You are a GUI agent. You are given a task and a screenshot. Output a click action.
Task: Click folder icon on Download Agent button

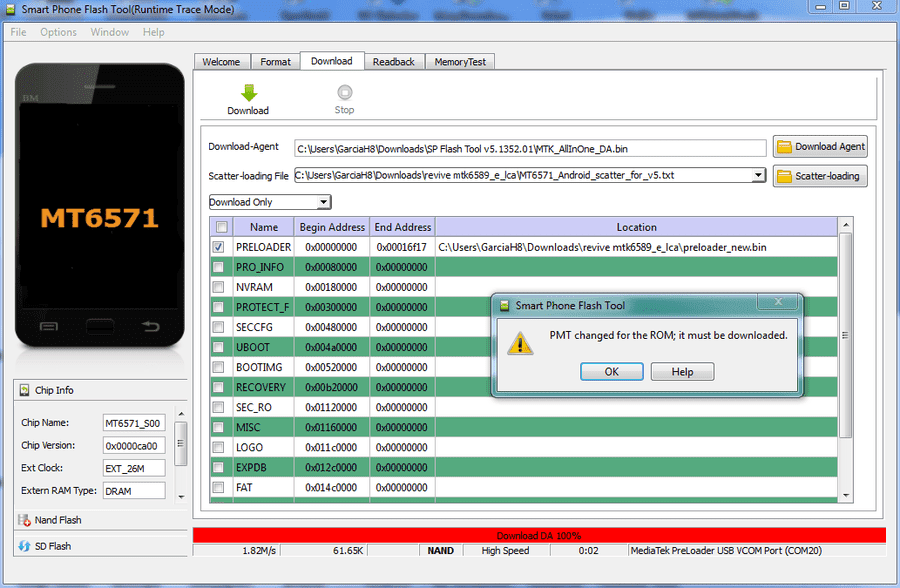(x=784, y=147)
